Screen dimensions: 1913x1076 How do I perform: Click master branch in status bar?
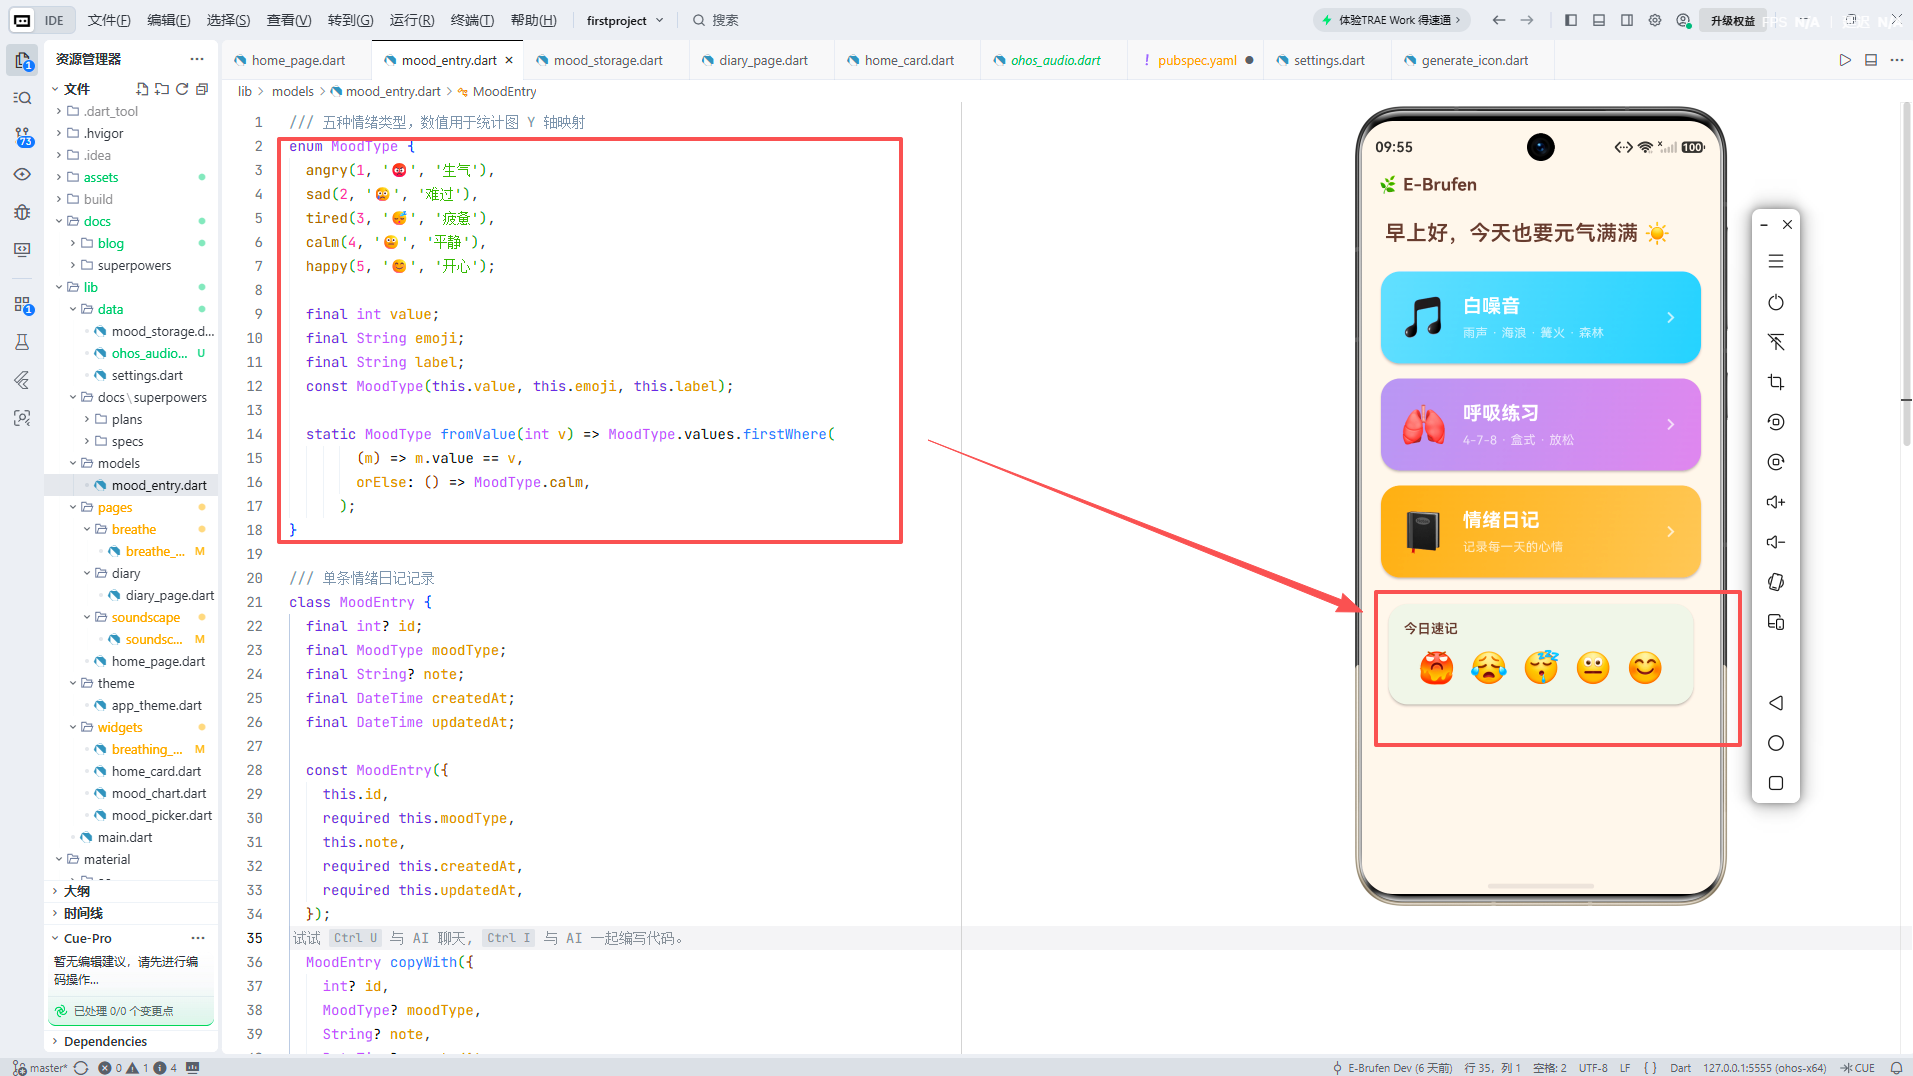coord(40,1068)
